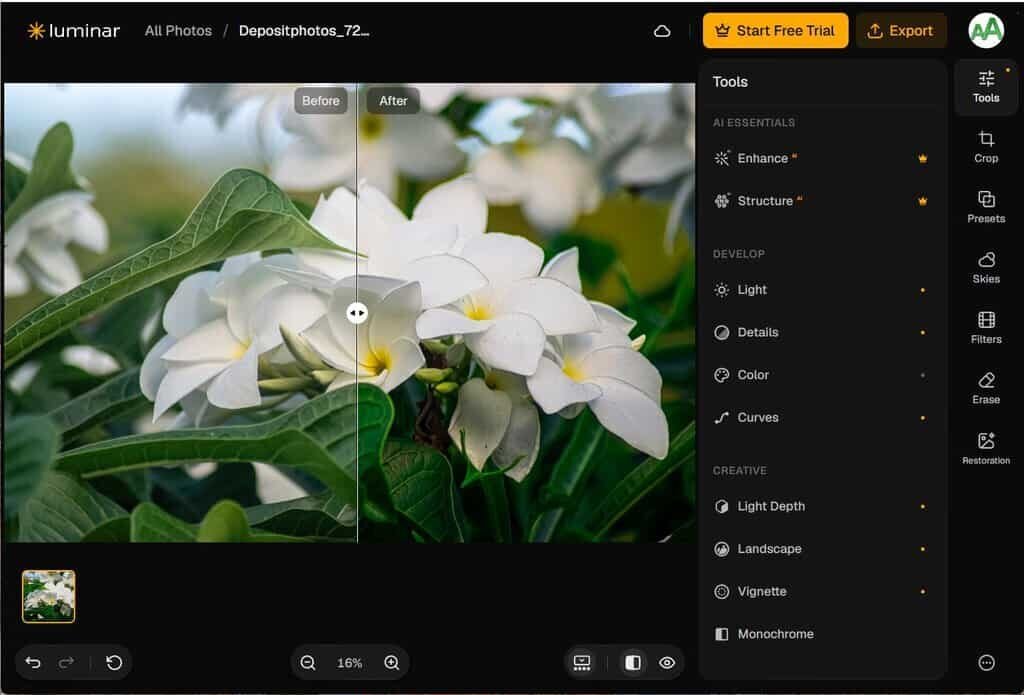Select the Erase tool
Viewport: 1024px width, 695px height.
tap(985, 388)
